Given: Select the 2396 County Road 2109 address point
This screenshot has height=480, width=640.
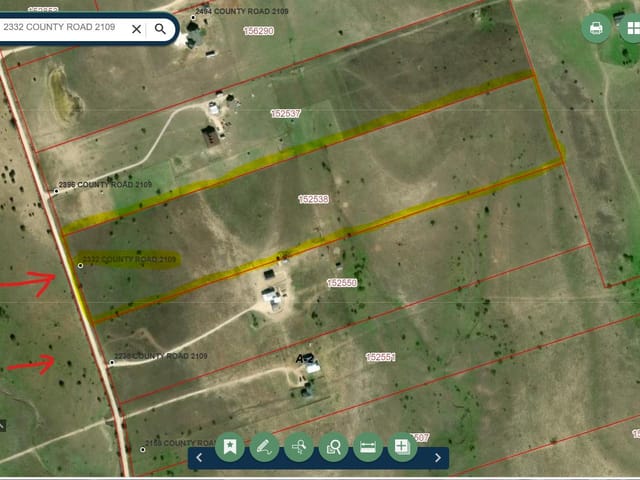Looking at the screenshot, I should pos(56,191).
